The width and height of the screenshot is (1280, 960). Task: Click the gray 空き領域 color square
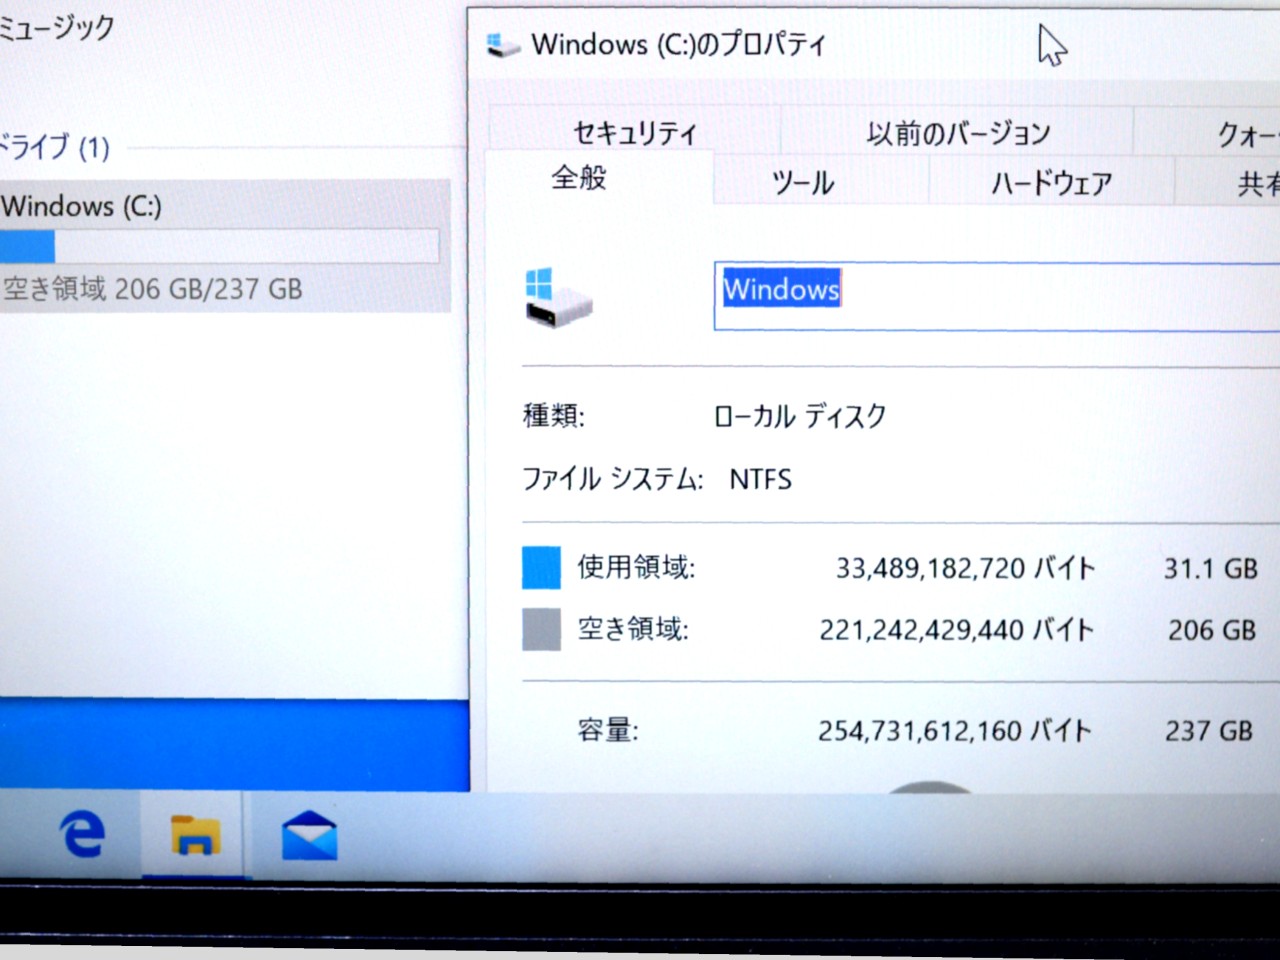point(541,629)
